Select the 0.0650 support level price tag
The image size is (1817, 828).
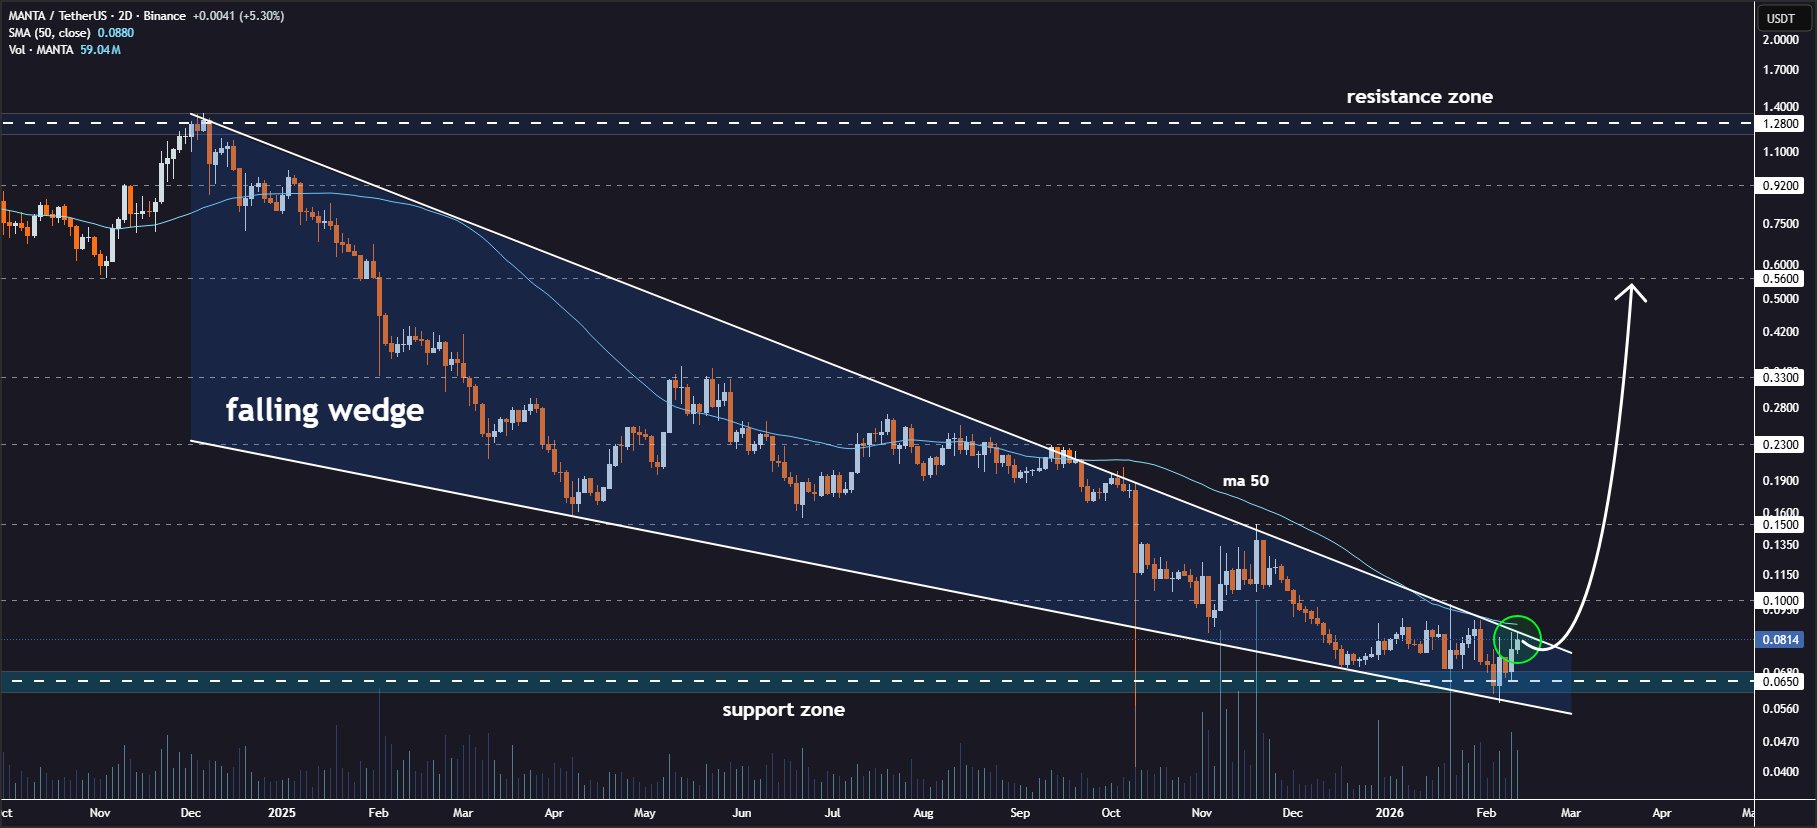[x=1780, y=681]
